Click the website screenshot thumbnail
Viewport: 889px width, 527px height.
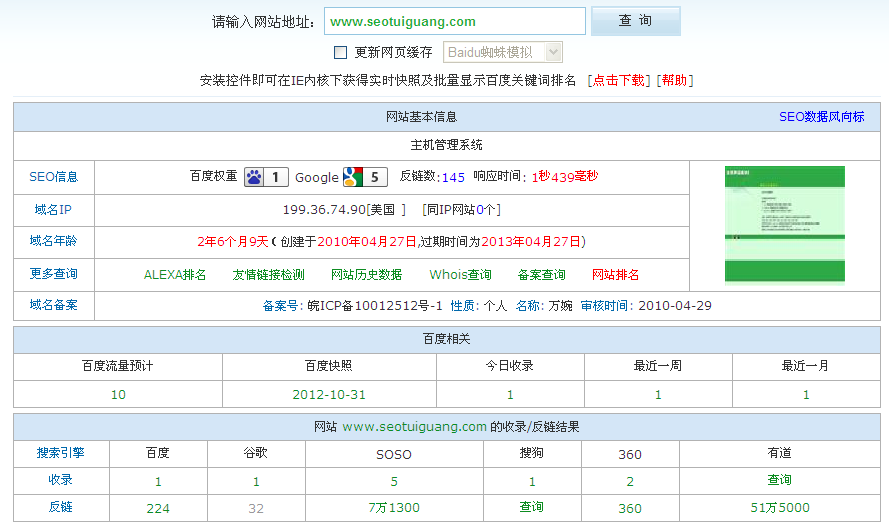[x=784, y=225]
